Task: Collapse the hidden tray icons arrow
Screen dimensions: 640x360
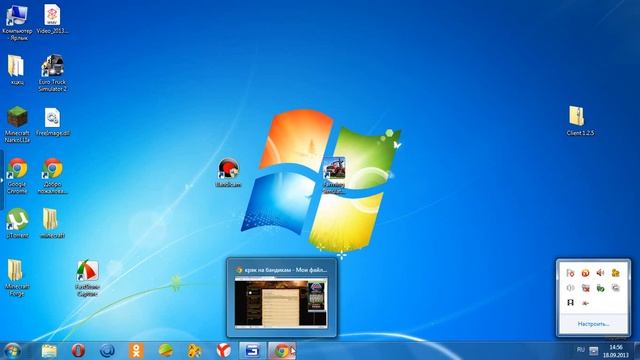Action: tap(593, 351)
